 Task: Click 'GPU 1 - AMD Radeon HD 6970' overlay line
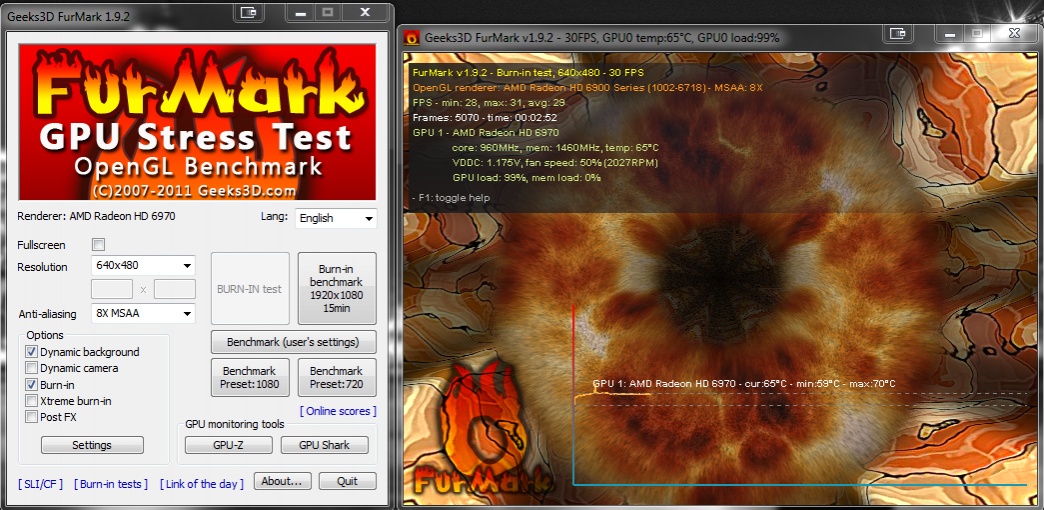pos(486,132)
